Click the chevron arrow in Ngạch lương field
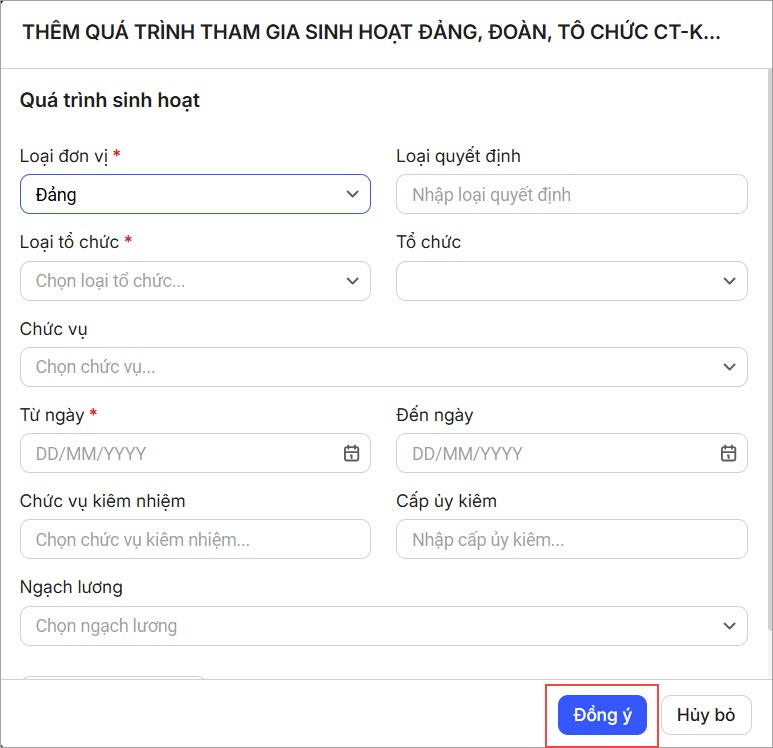The image size is (773, 748). (729, 626)
